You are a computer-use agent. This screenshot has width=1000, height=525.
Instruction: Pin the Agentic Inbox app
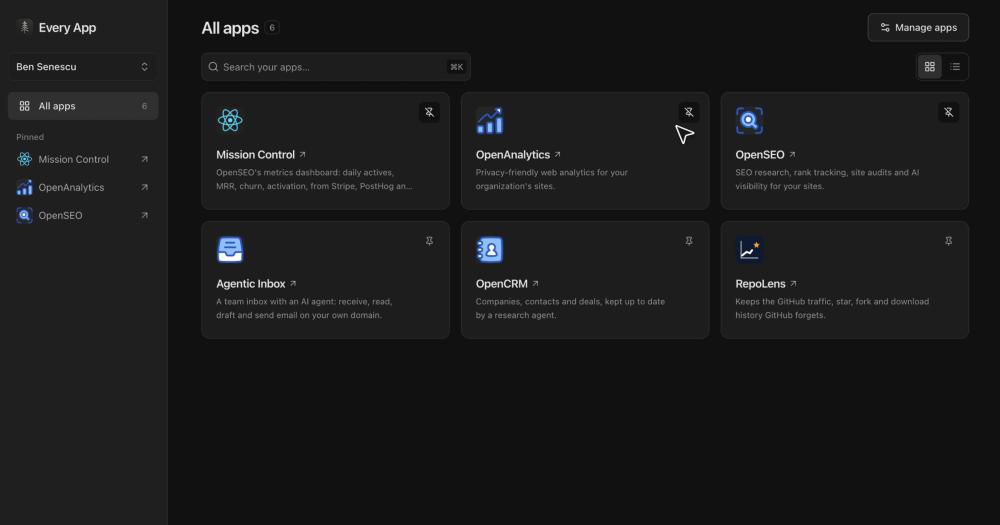(429, 241)
